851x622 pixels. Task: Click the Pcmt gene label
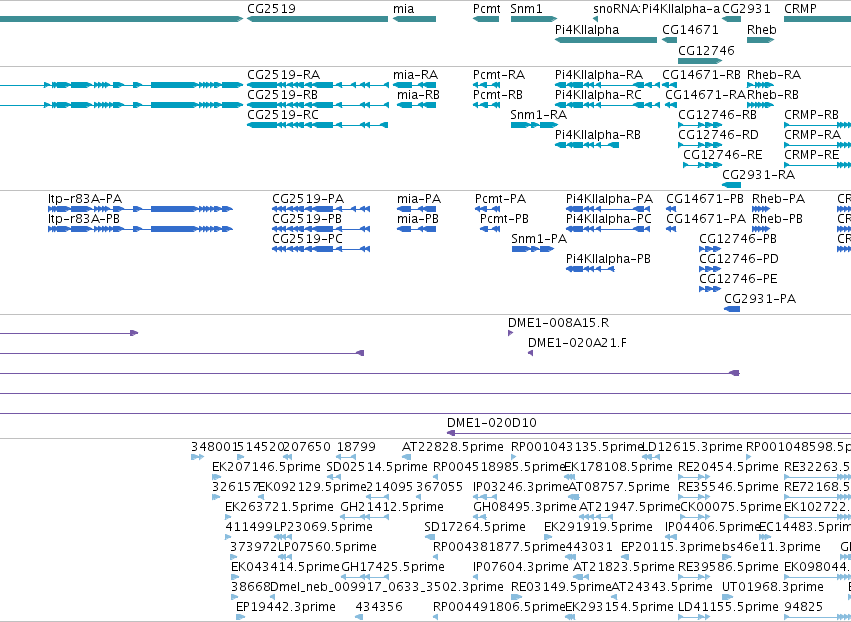[x=486, y=9]
